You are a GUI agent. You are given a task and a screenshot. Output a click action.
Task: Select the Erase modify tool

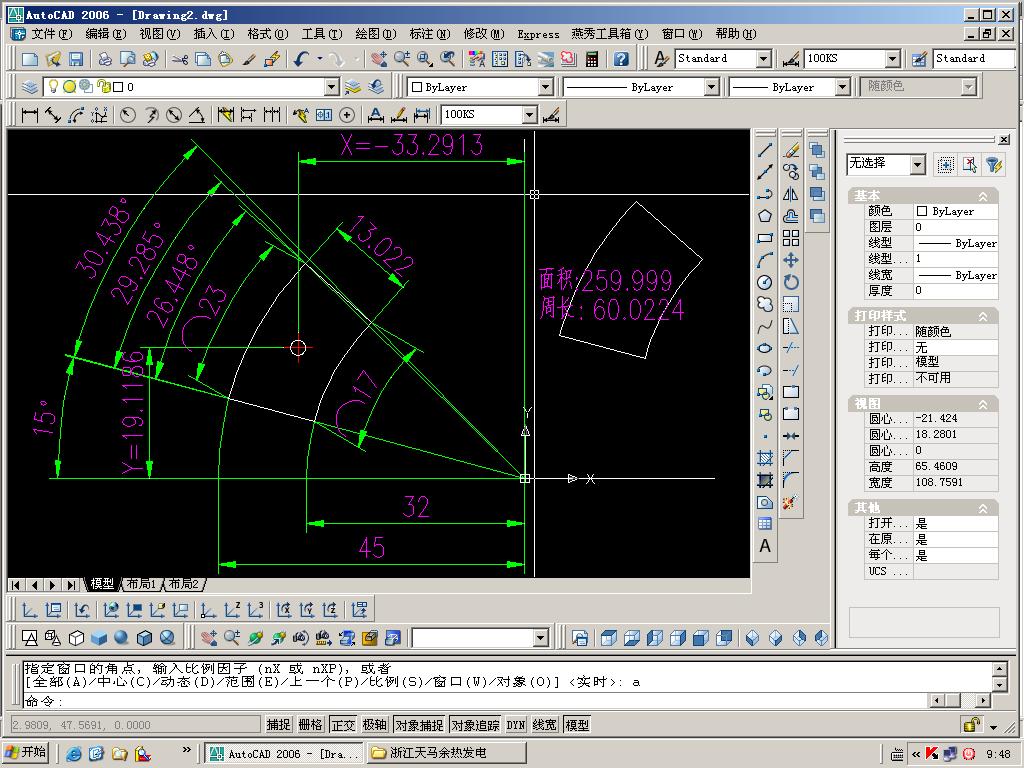pos(791,150)
